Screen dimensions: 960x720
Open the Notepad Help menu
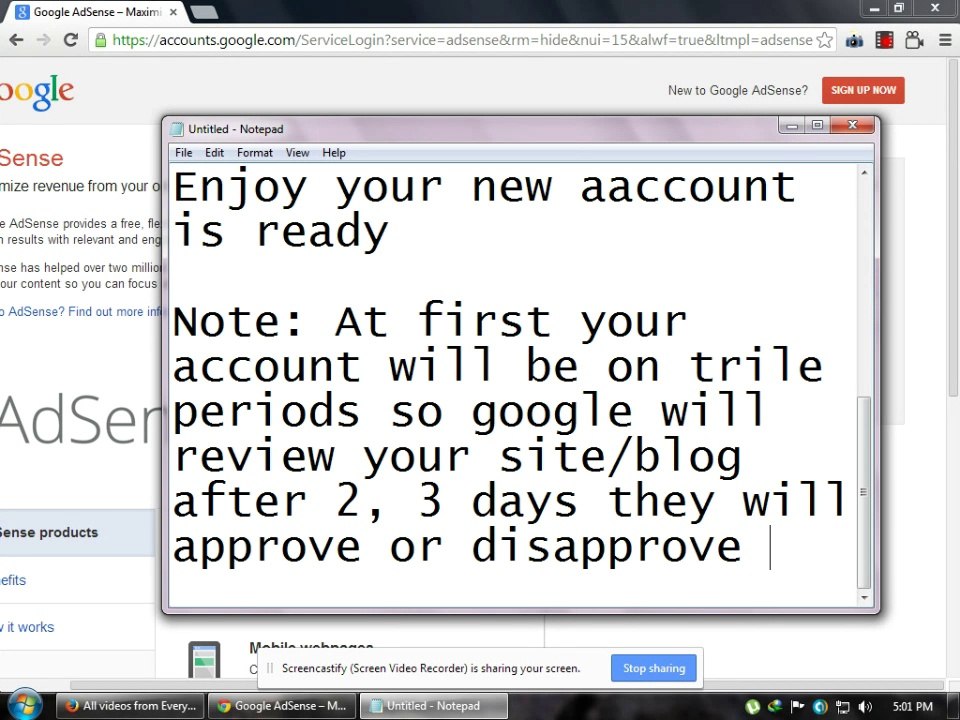[x=334, y=152]
